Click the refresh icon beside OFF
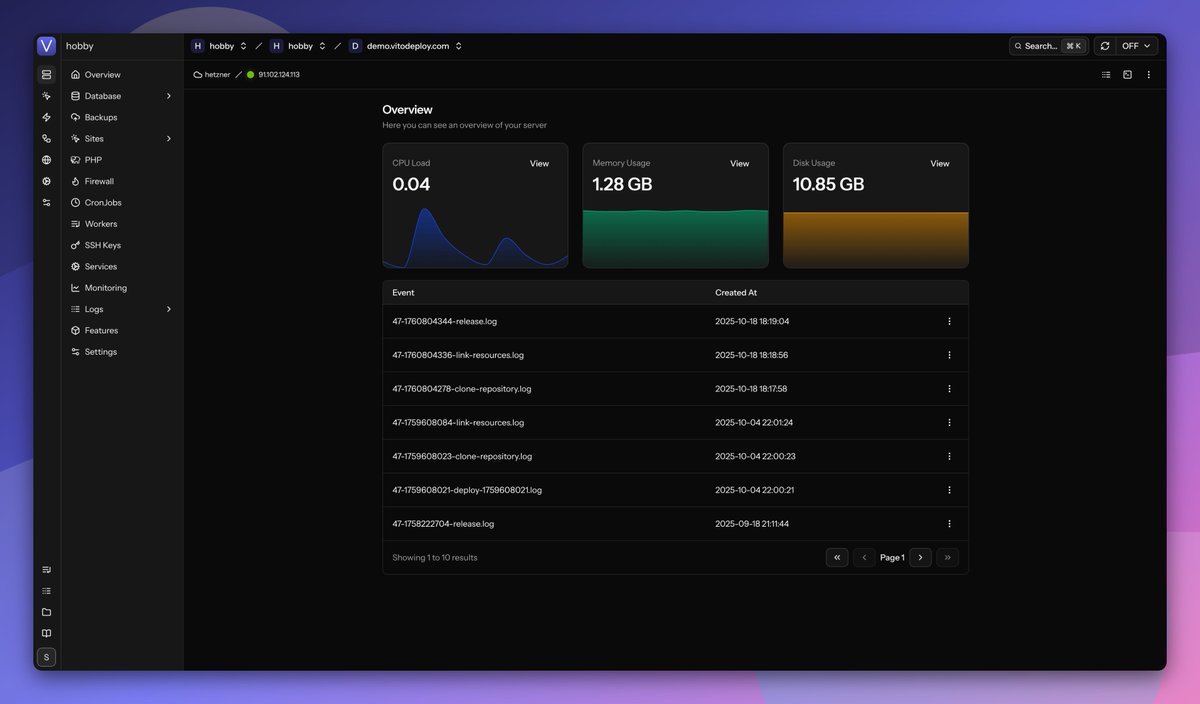 [x=1105, y=46]
